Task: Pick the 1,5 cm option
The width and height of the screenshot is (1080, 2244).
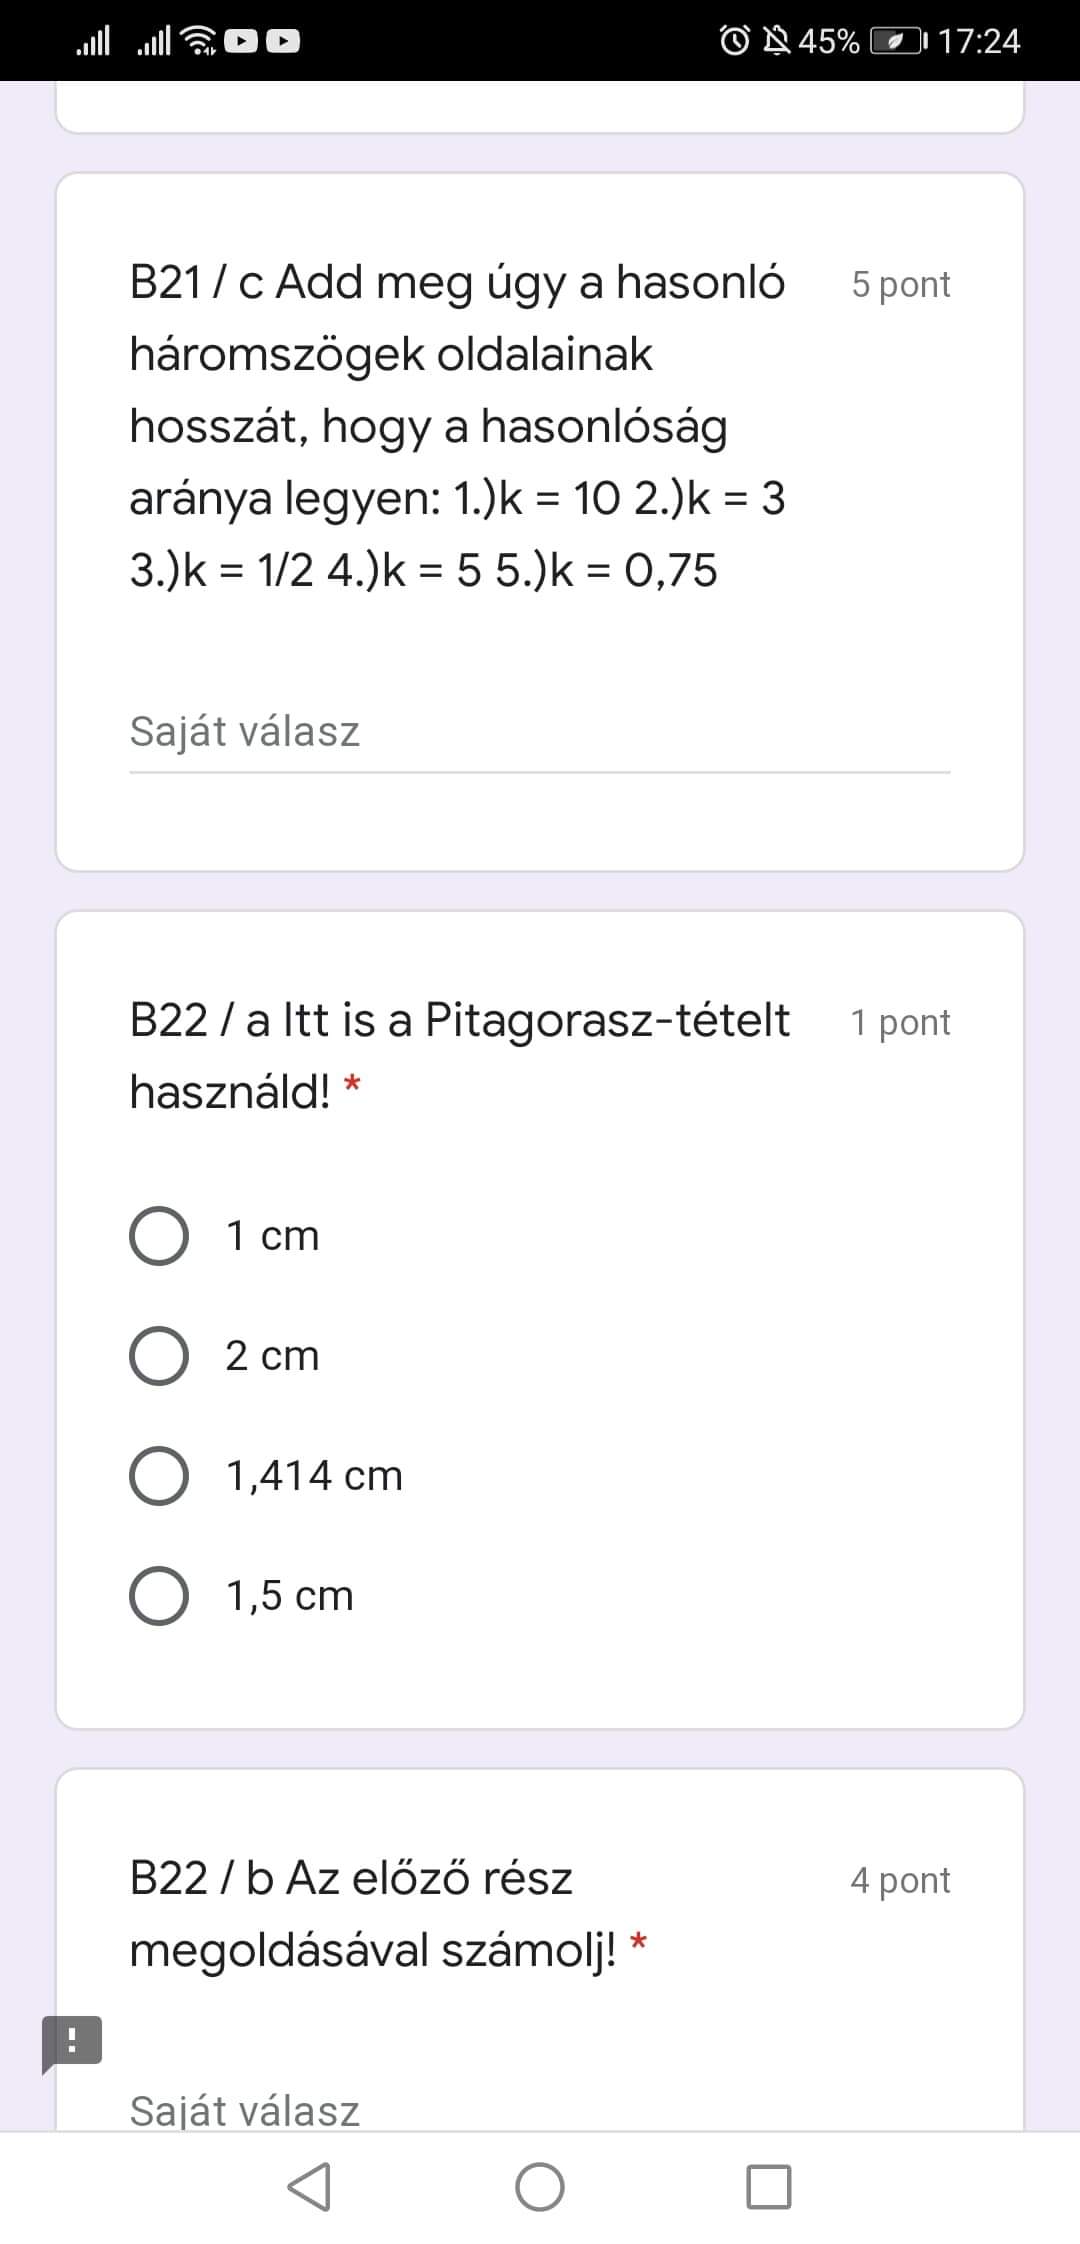Action: 159,1596
